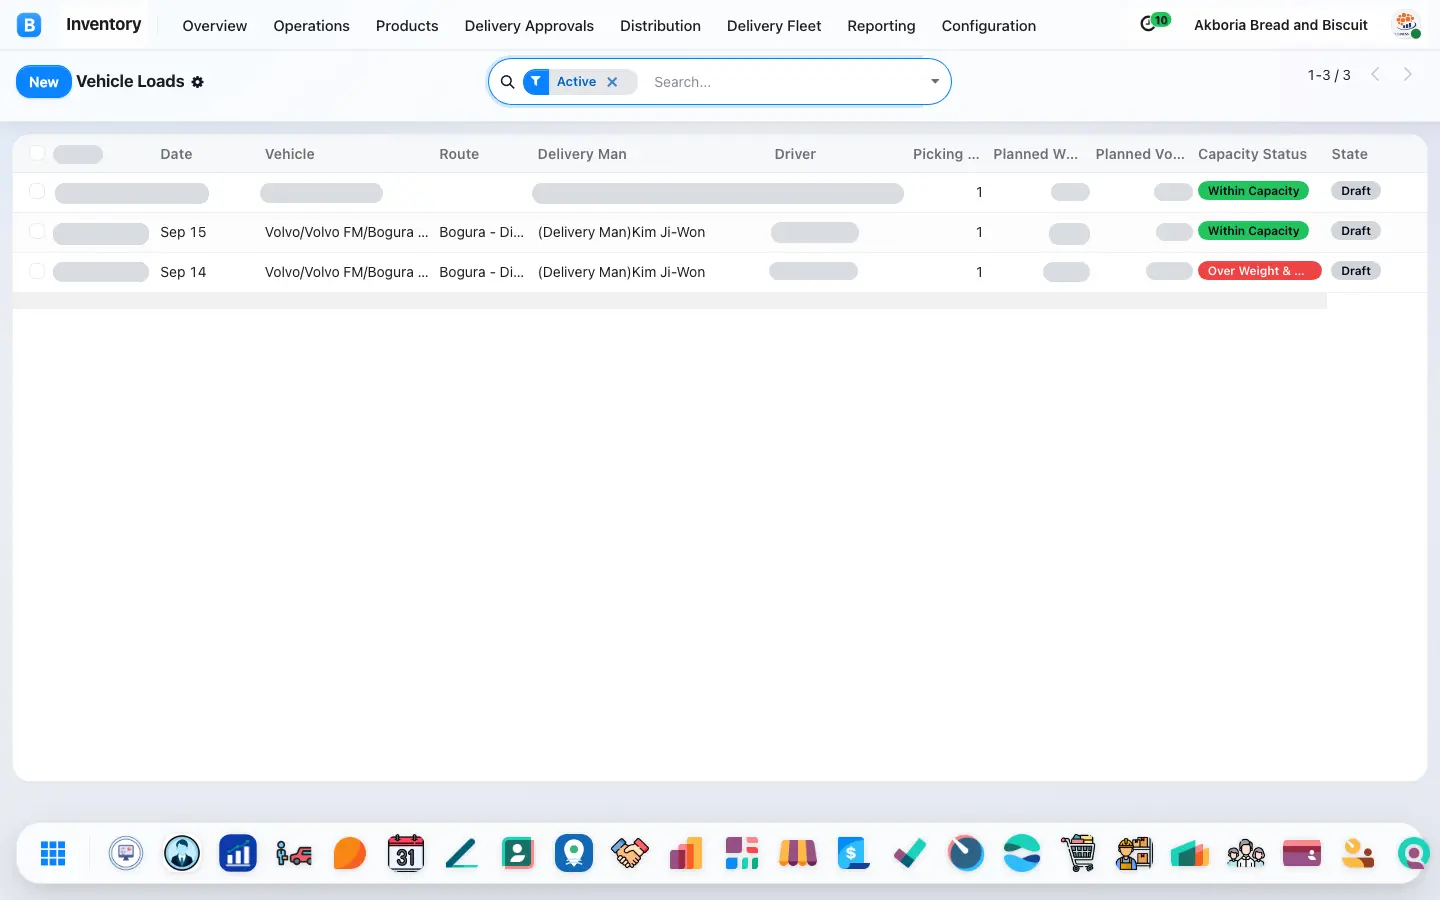Open the Distribution menu
This screenshot has height=900, width=1440.
click(x=660, y=26)
